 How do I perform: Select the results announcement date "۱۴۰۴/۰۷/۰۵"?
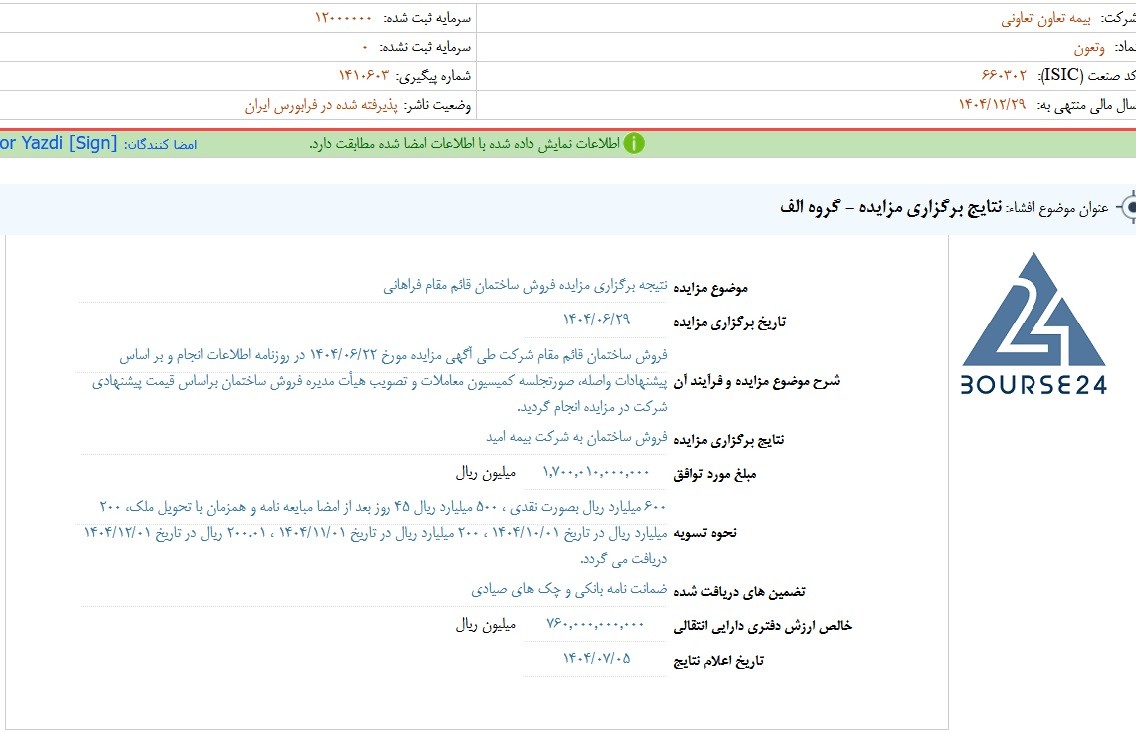point(596,658)
